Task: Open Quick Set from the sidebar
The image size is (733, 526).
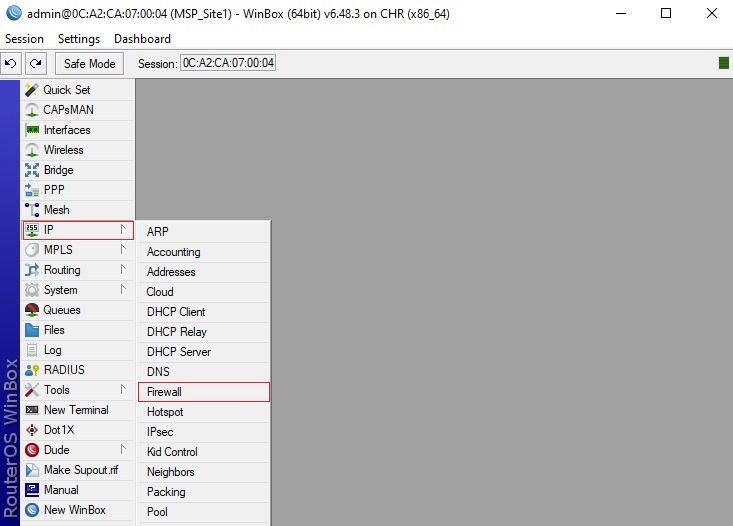Action: [x=66, y=90]
